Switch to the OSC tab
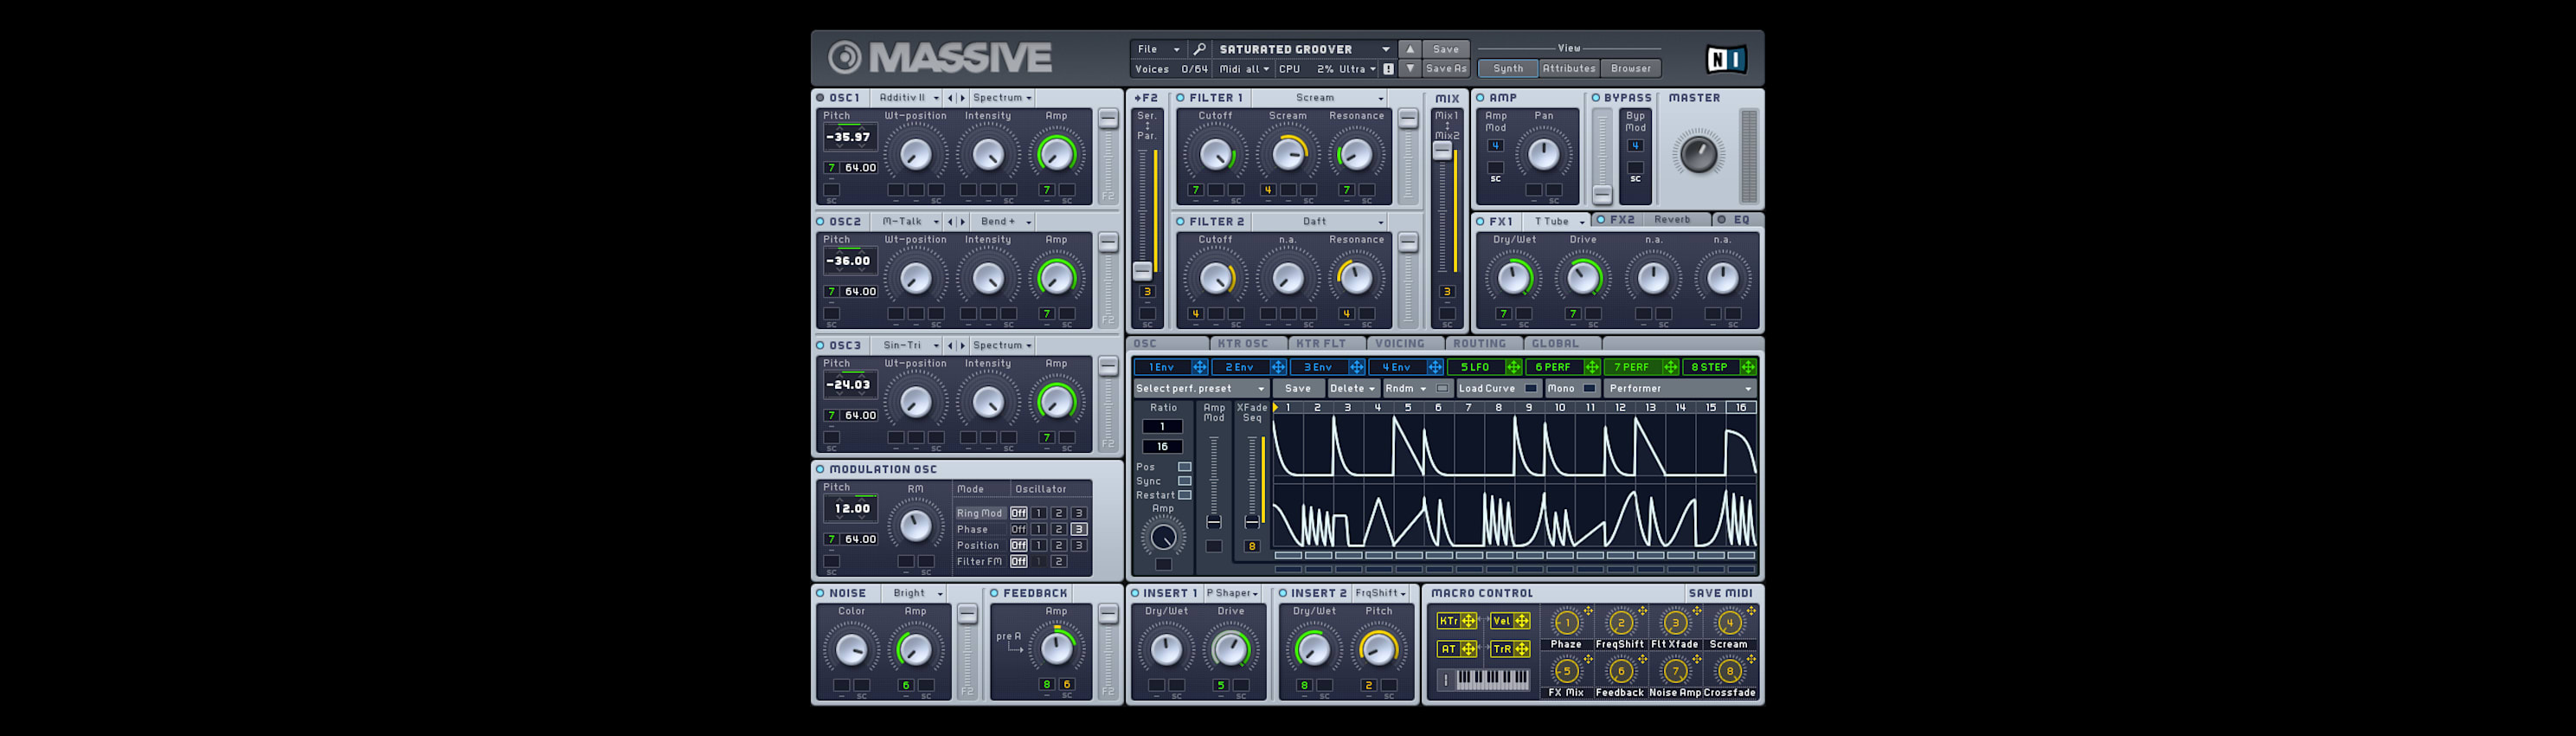 click(1167, 344)
